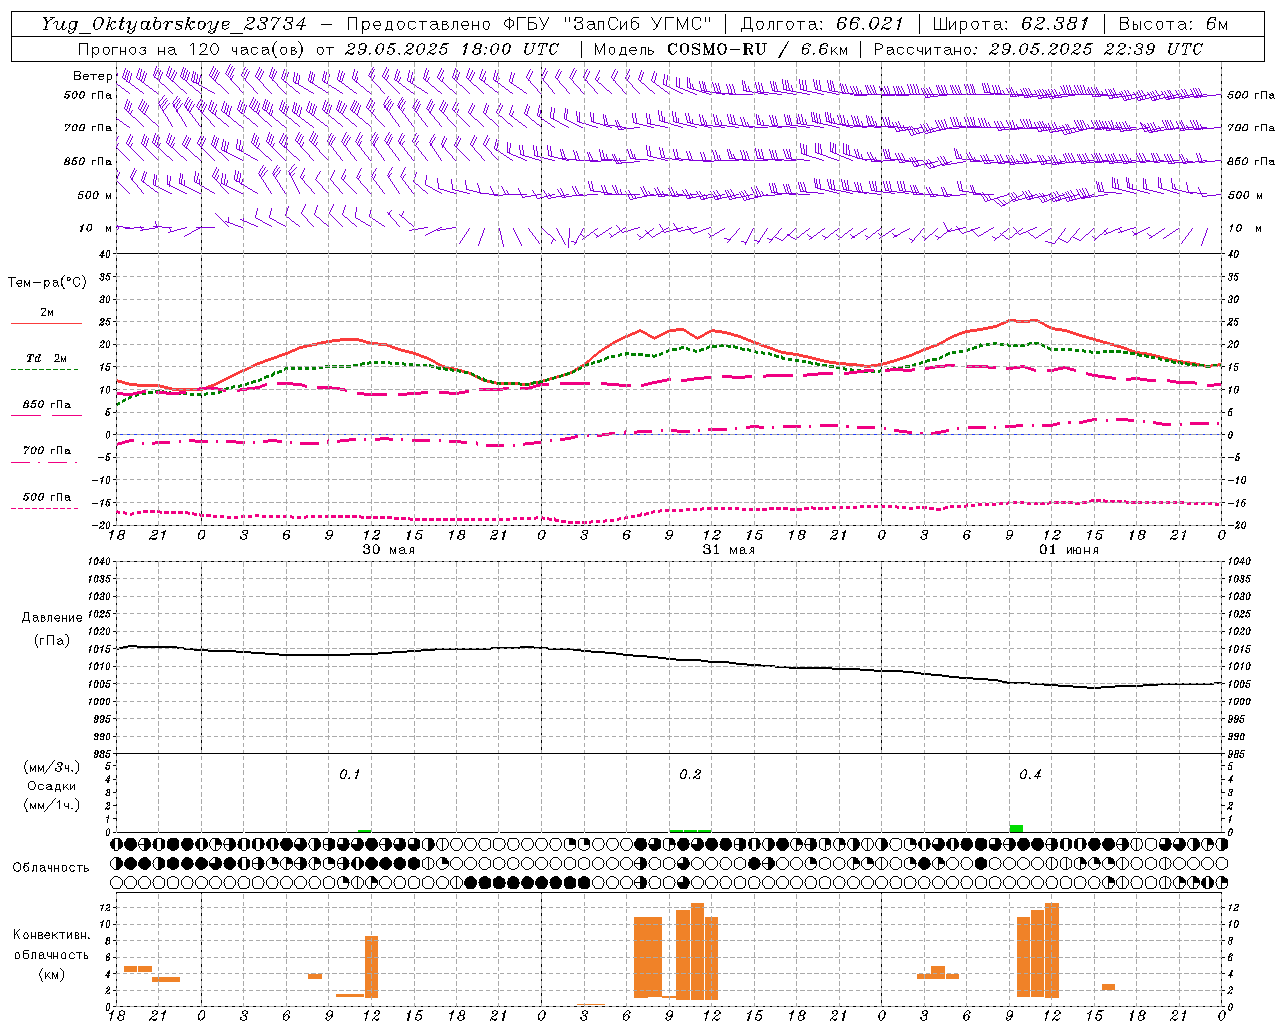Click the computed time Рассчитано: 29.05.2025 22:39 UTC
This screenshot has height=1024, width=1280.
1038,49
